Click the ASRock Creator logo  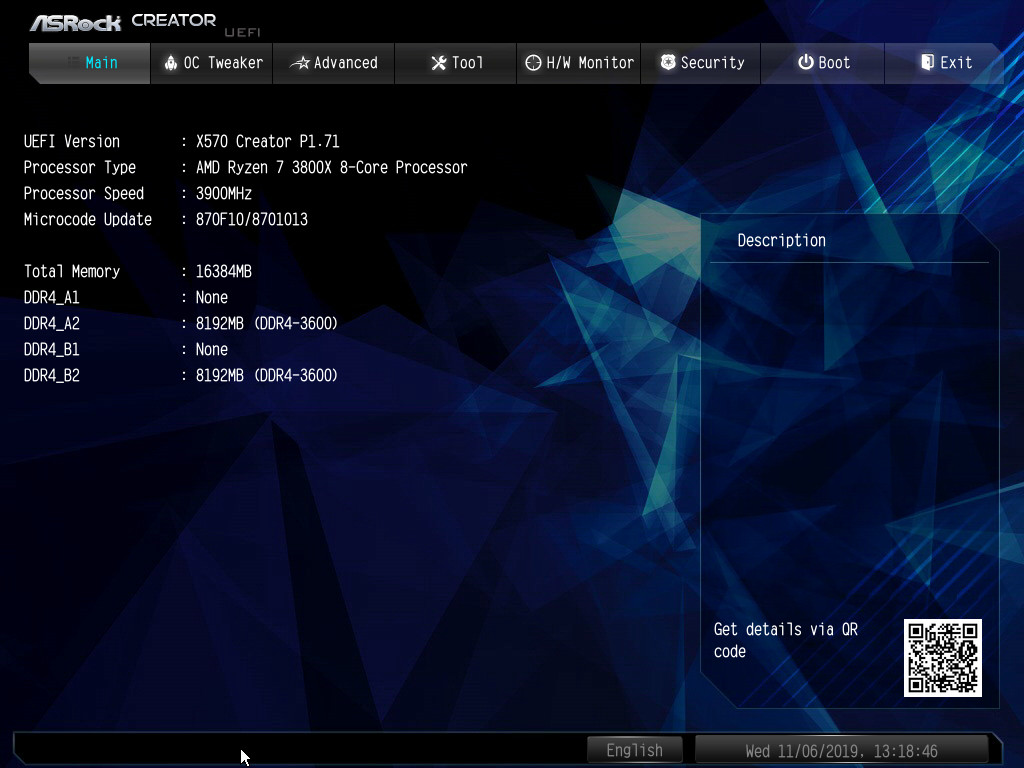tap(122, 21)
